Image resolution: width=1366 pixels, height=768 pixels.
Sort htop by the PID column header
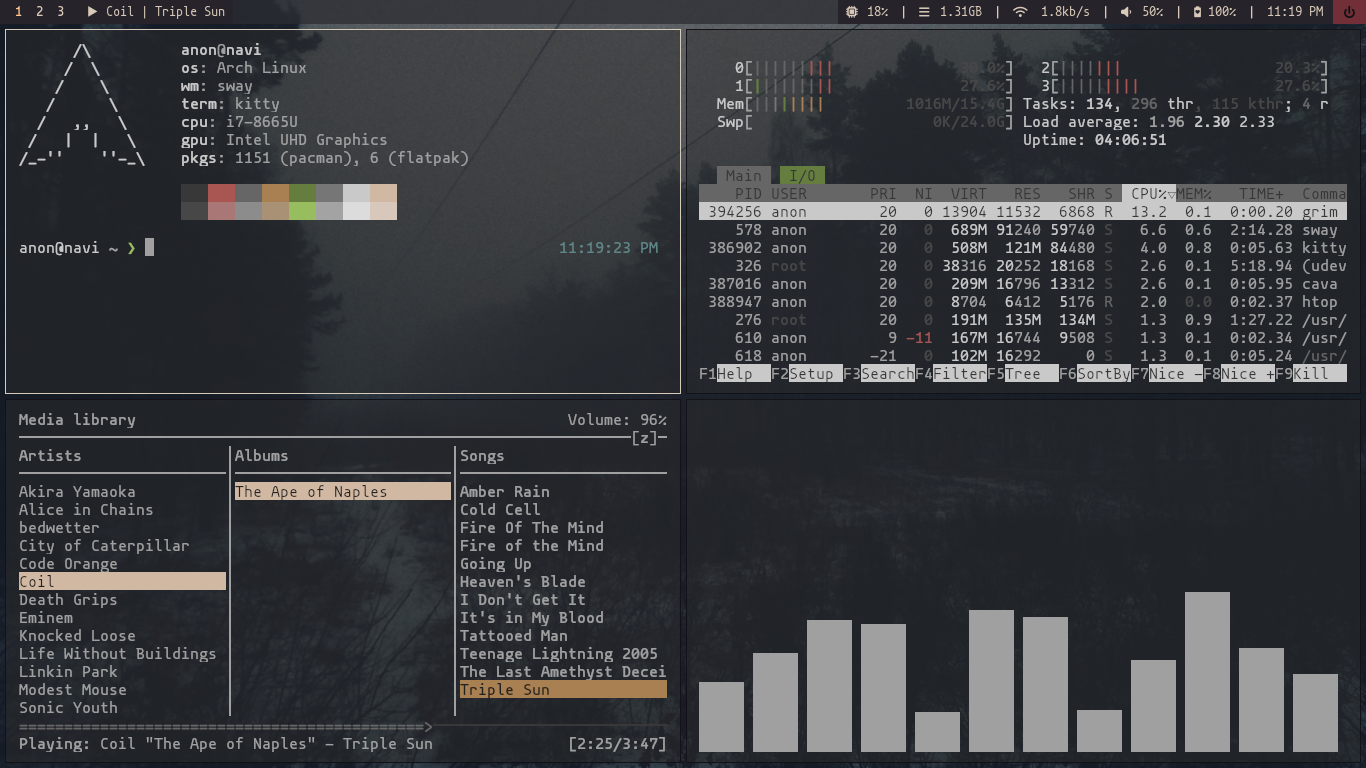click(748, 194)
